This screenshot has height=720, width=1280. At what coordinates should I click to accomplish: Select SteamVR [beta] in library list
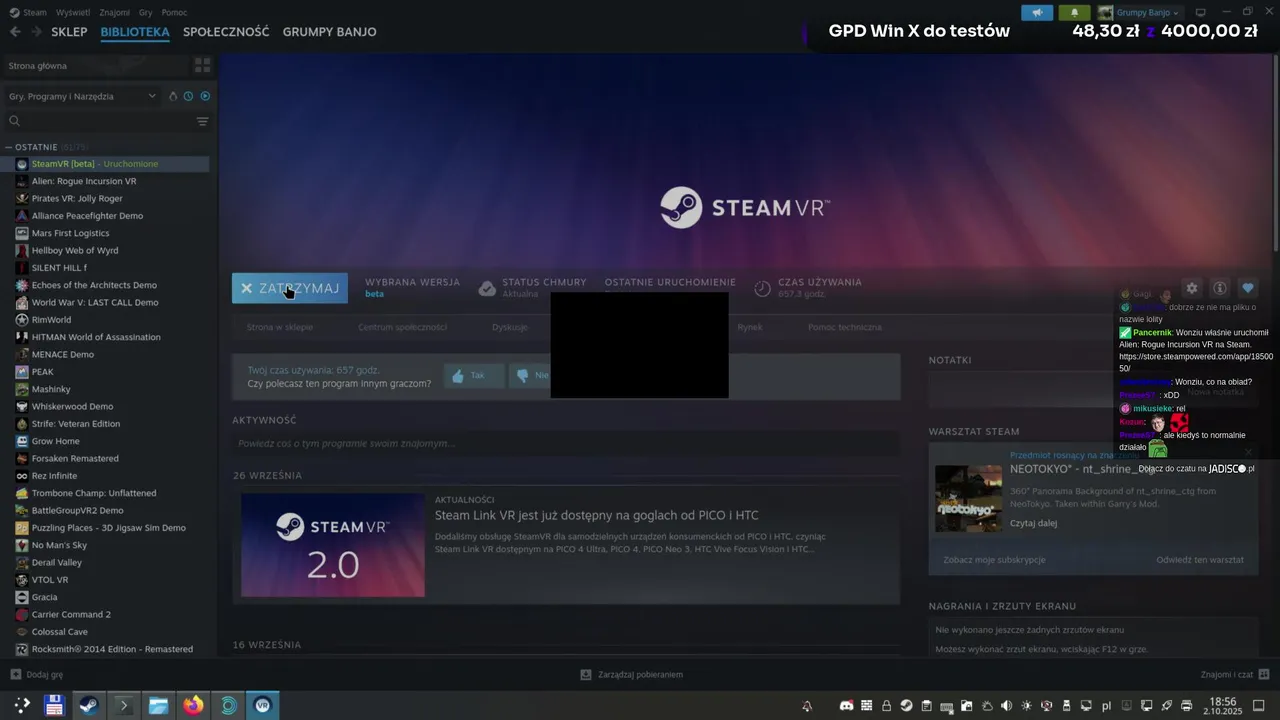[108, 164]
